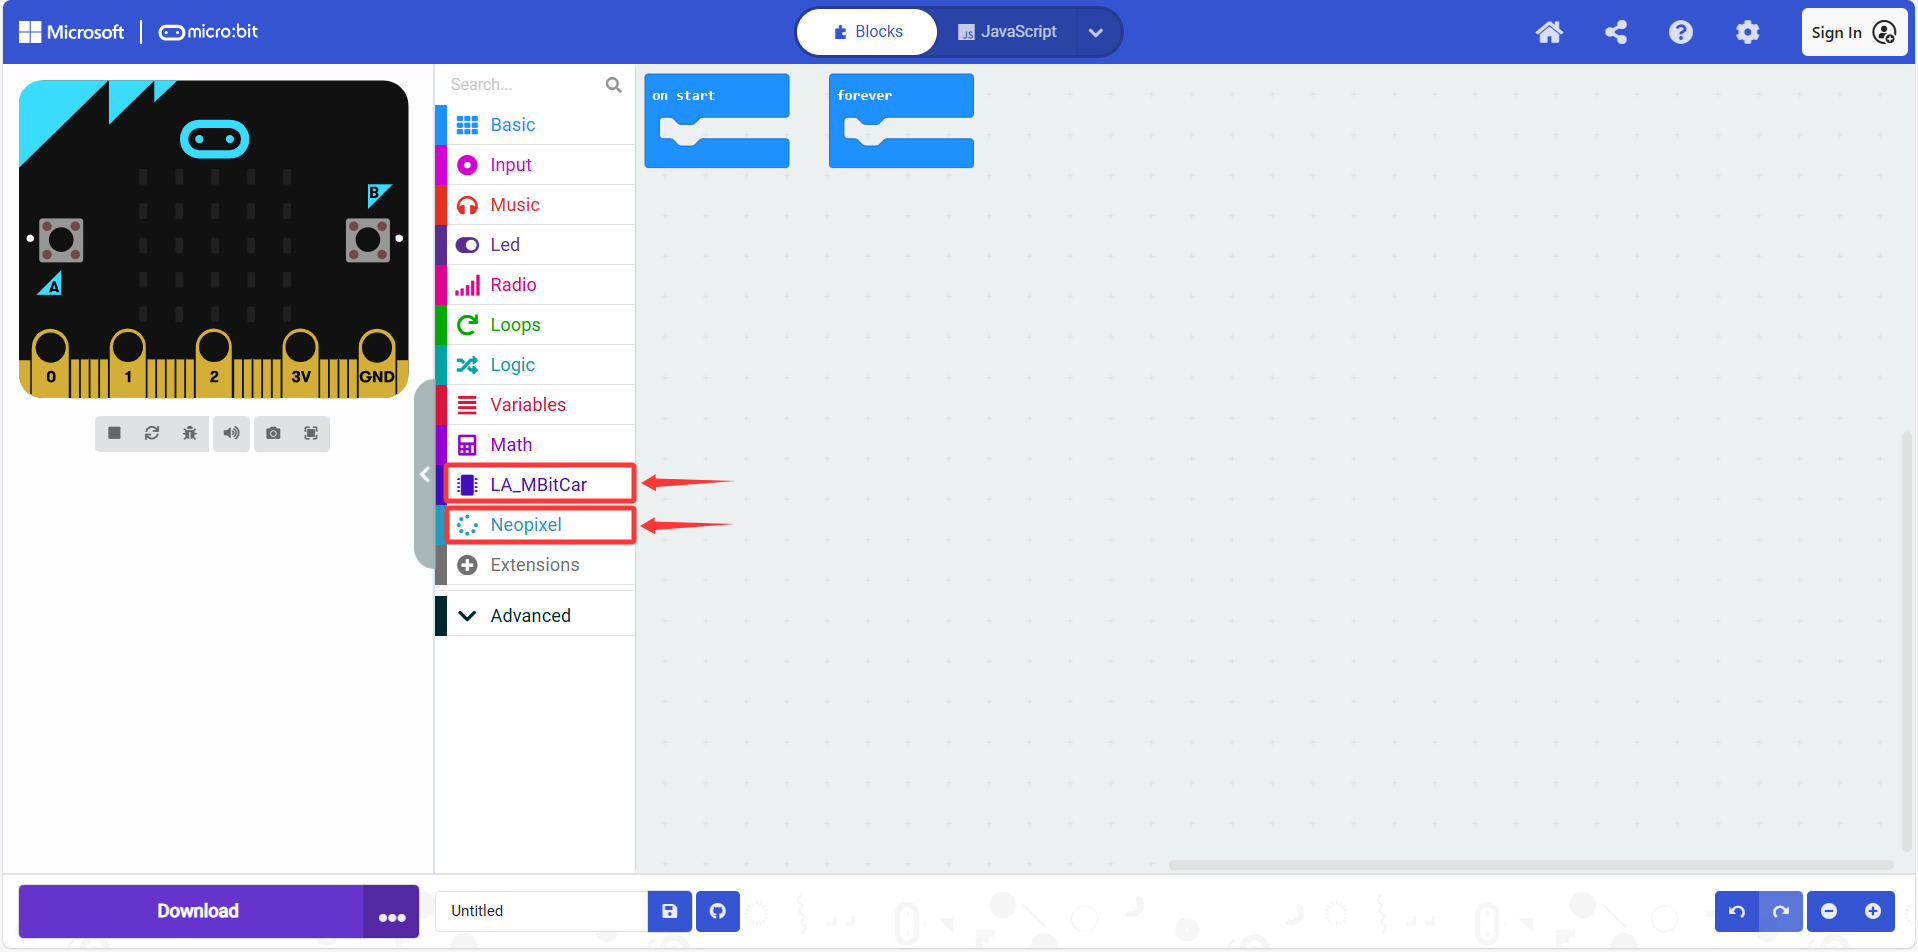Switch to the JavaScript tab

point(1007,32)
